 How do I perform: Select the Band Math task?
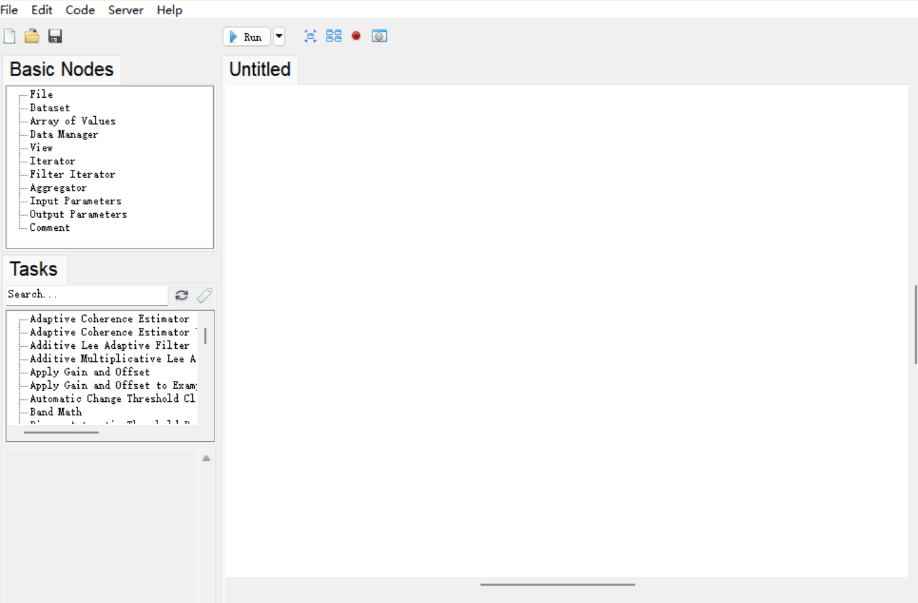(x=56, y=412)
